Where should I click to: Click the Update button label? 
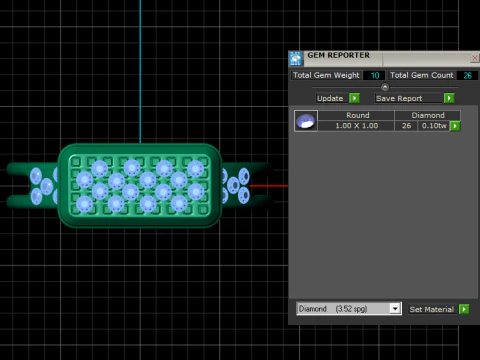point(330,98)
